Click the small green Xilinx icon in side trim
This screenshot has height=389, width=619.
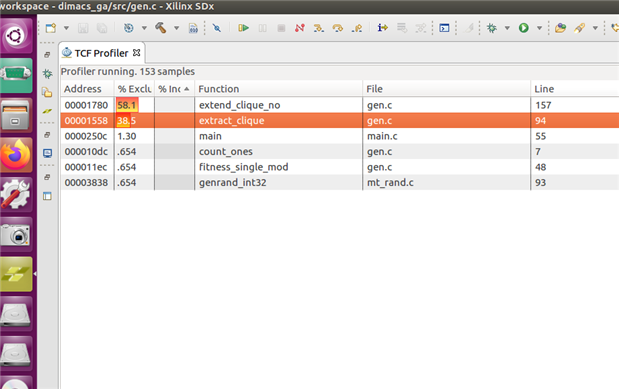[x=47, y=111]
